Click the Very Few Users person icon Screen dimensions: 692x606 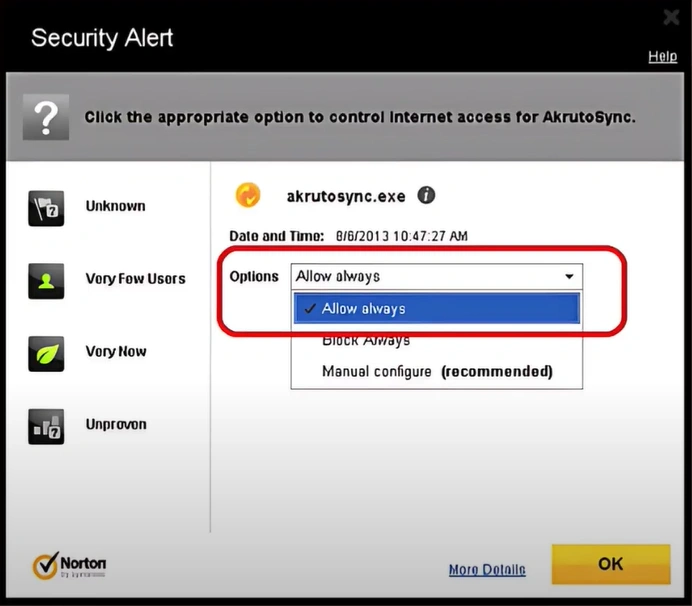(46, 281)
